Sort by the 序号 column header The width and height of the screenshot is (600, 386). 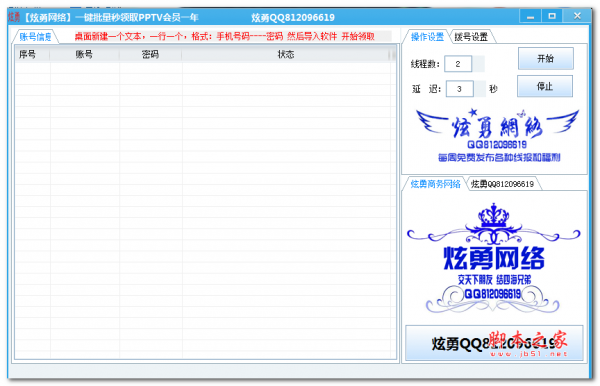tap(33, 54)
